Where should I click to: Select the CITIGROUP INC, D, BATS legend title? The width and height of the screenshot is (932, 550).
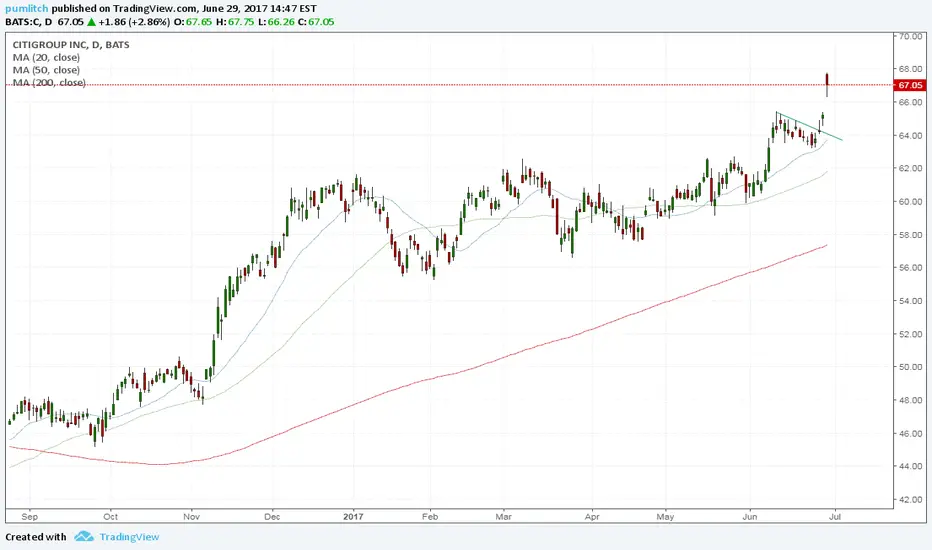coord(71,45)
